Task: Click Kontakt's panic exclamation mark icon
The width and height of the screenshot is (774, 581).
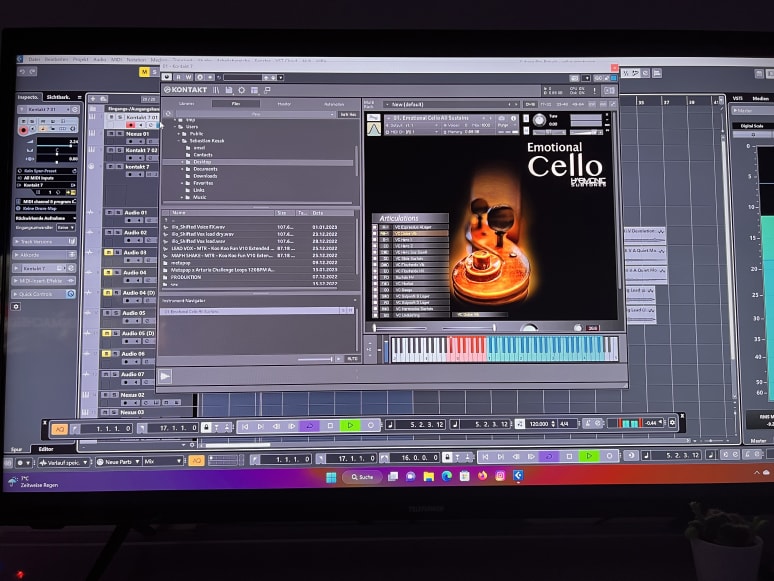Action: click(594, 91)
